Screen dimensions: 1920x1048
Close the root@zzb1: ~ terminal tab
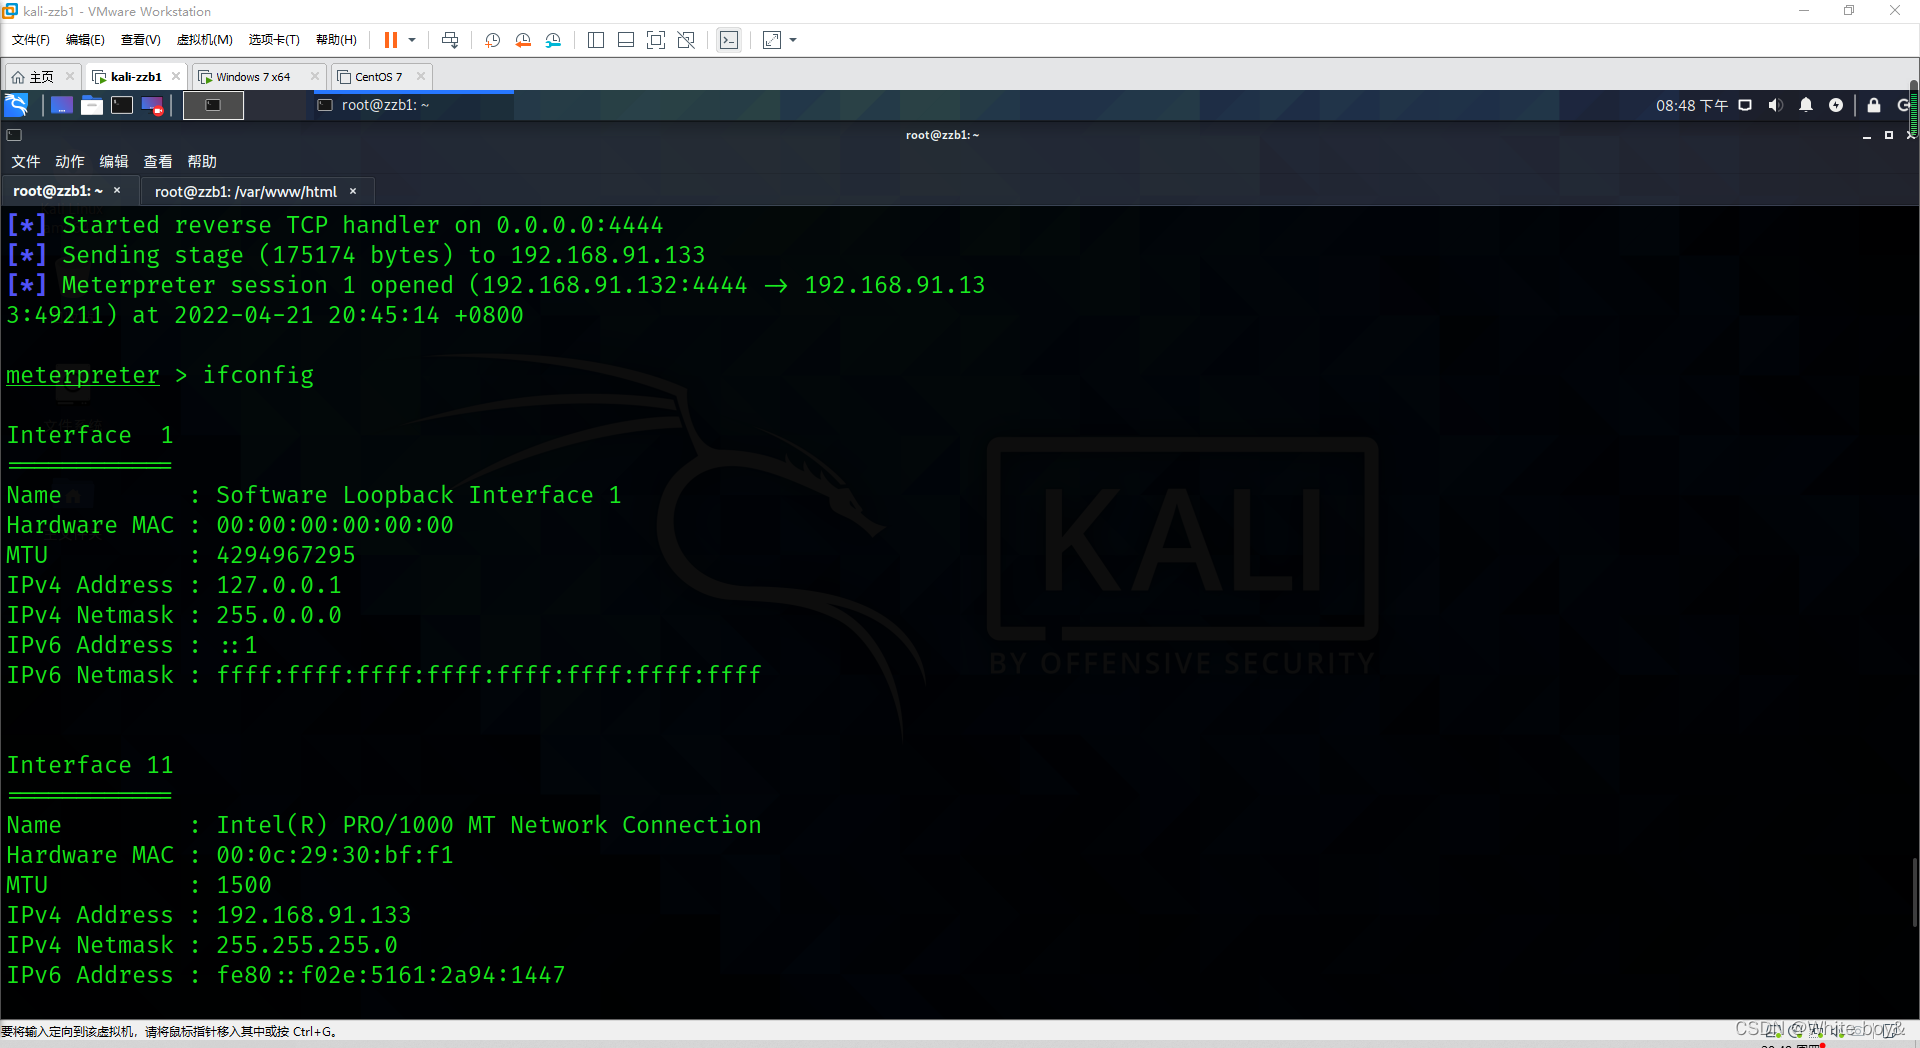(x=117, y=190)
